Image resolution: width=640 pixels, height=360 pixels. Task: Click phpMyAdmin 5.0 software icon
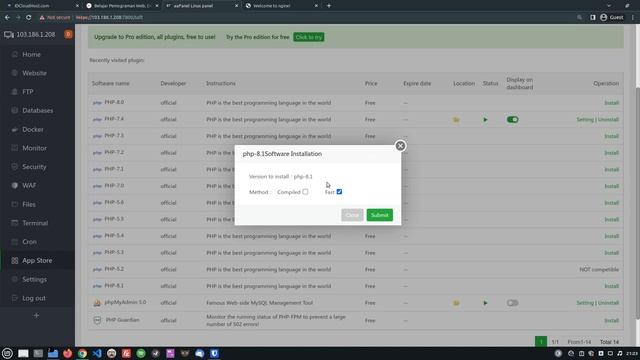tap(97, 303)
